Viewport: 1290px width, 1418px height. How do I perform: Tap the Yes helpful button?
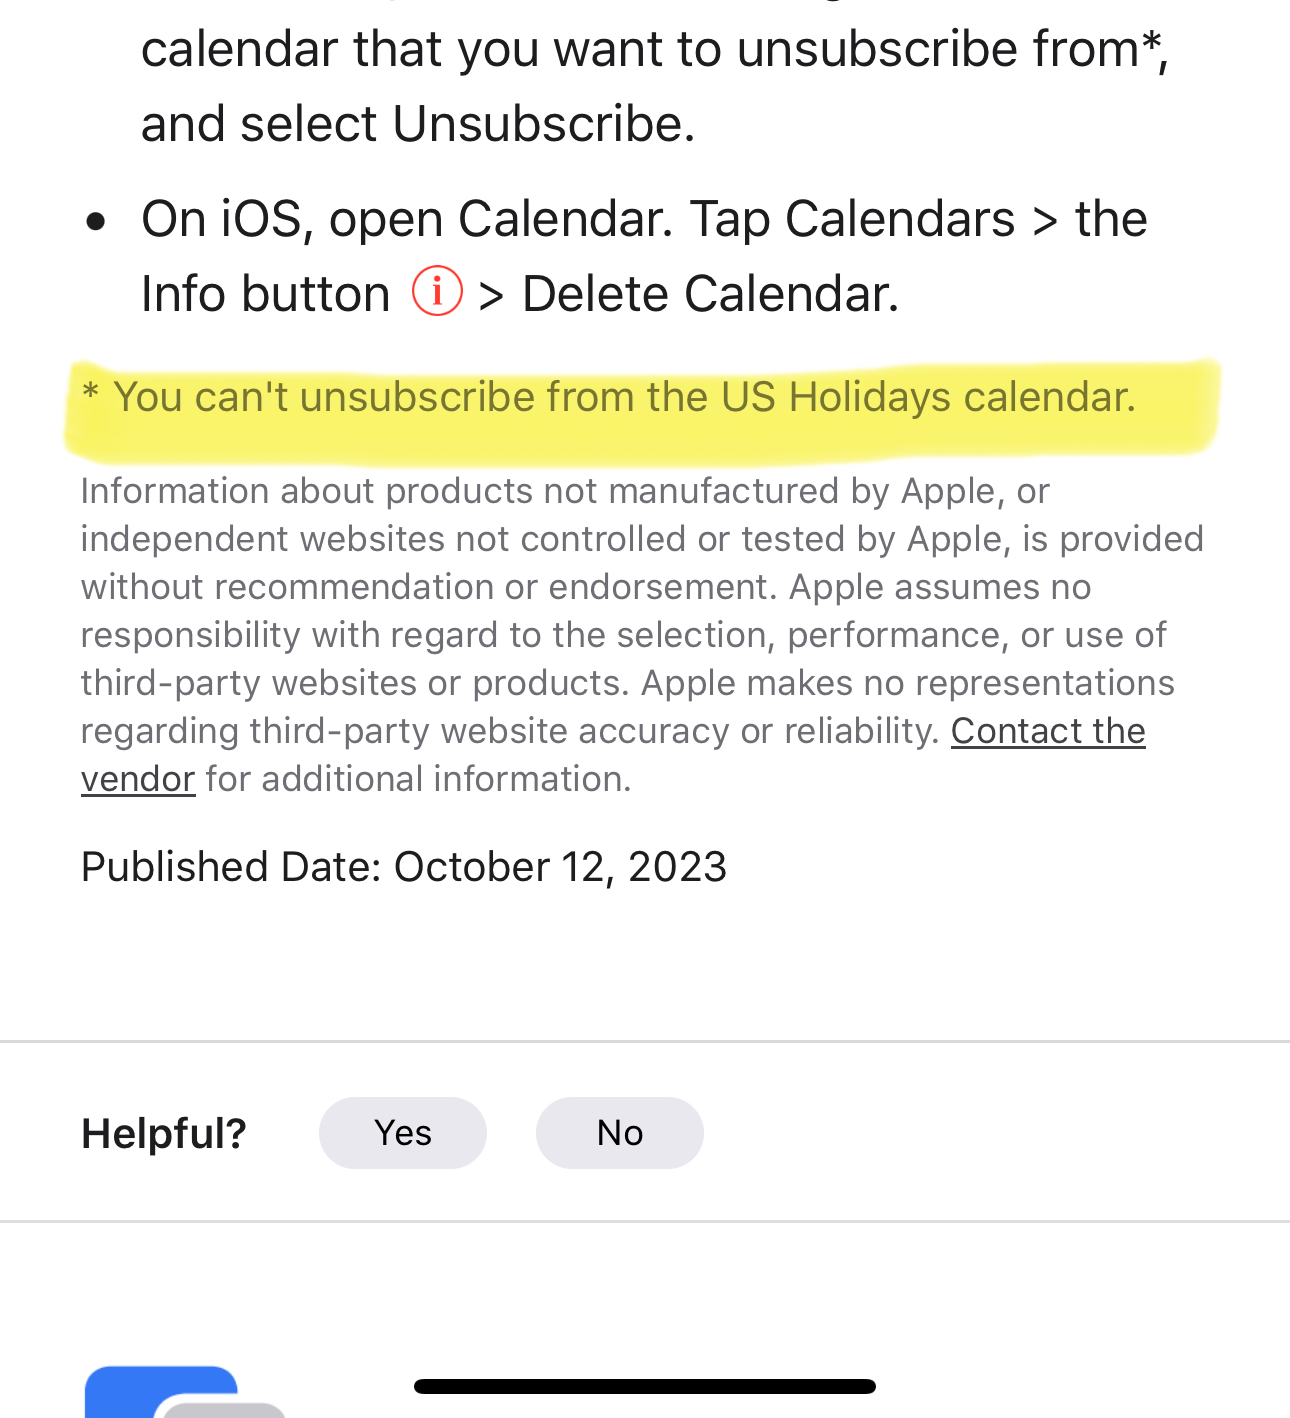point(402,1133)
